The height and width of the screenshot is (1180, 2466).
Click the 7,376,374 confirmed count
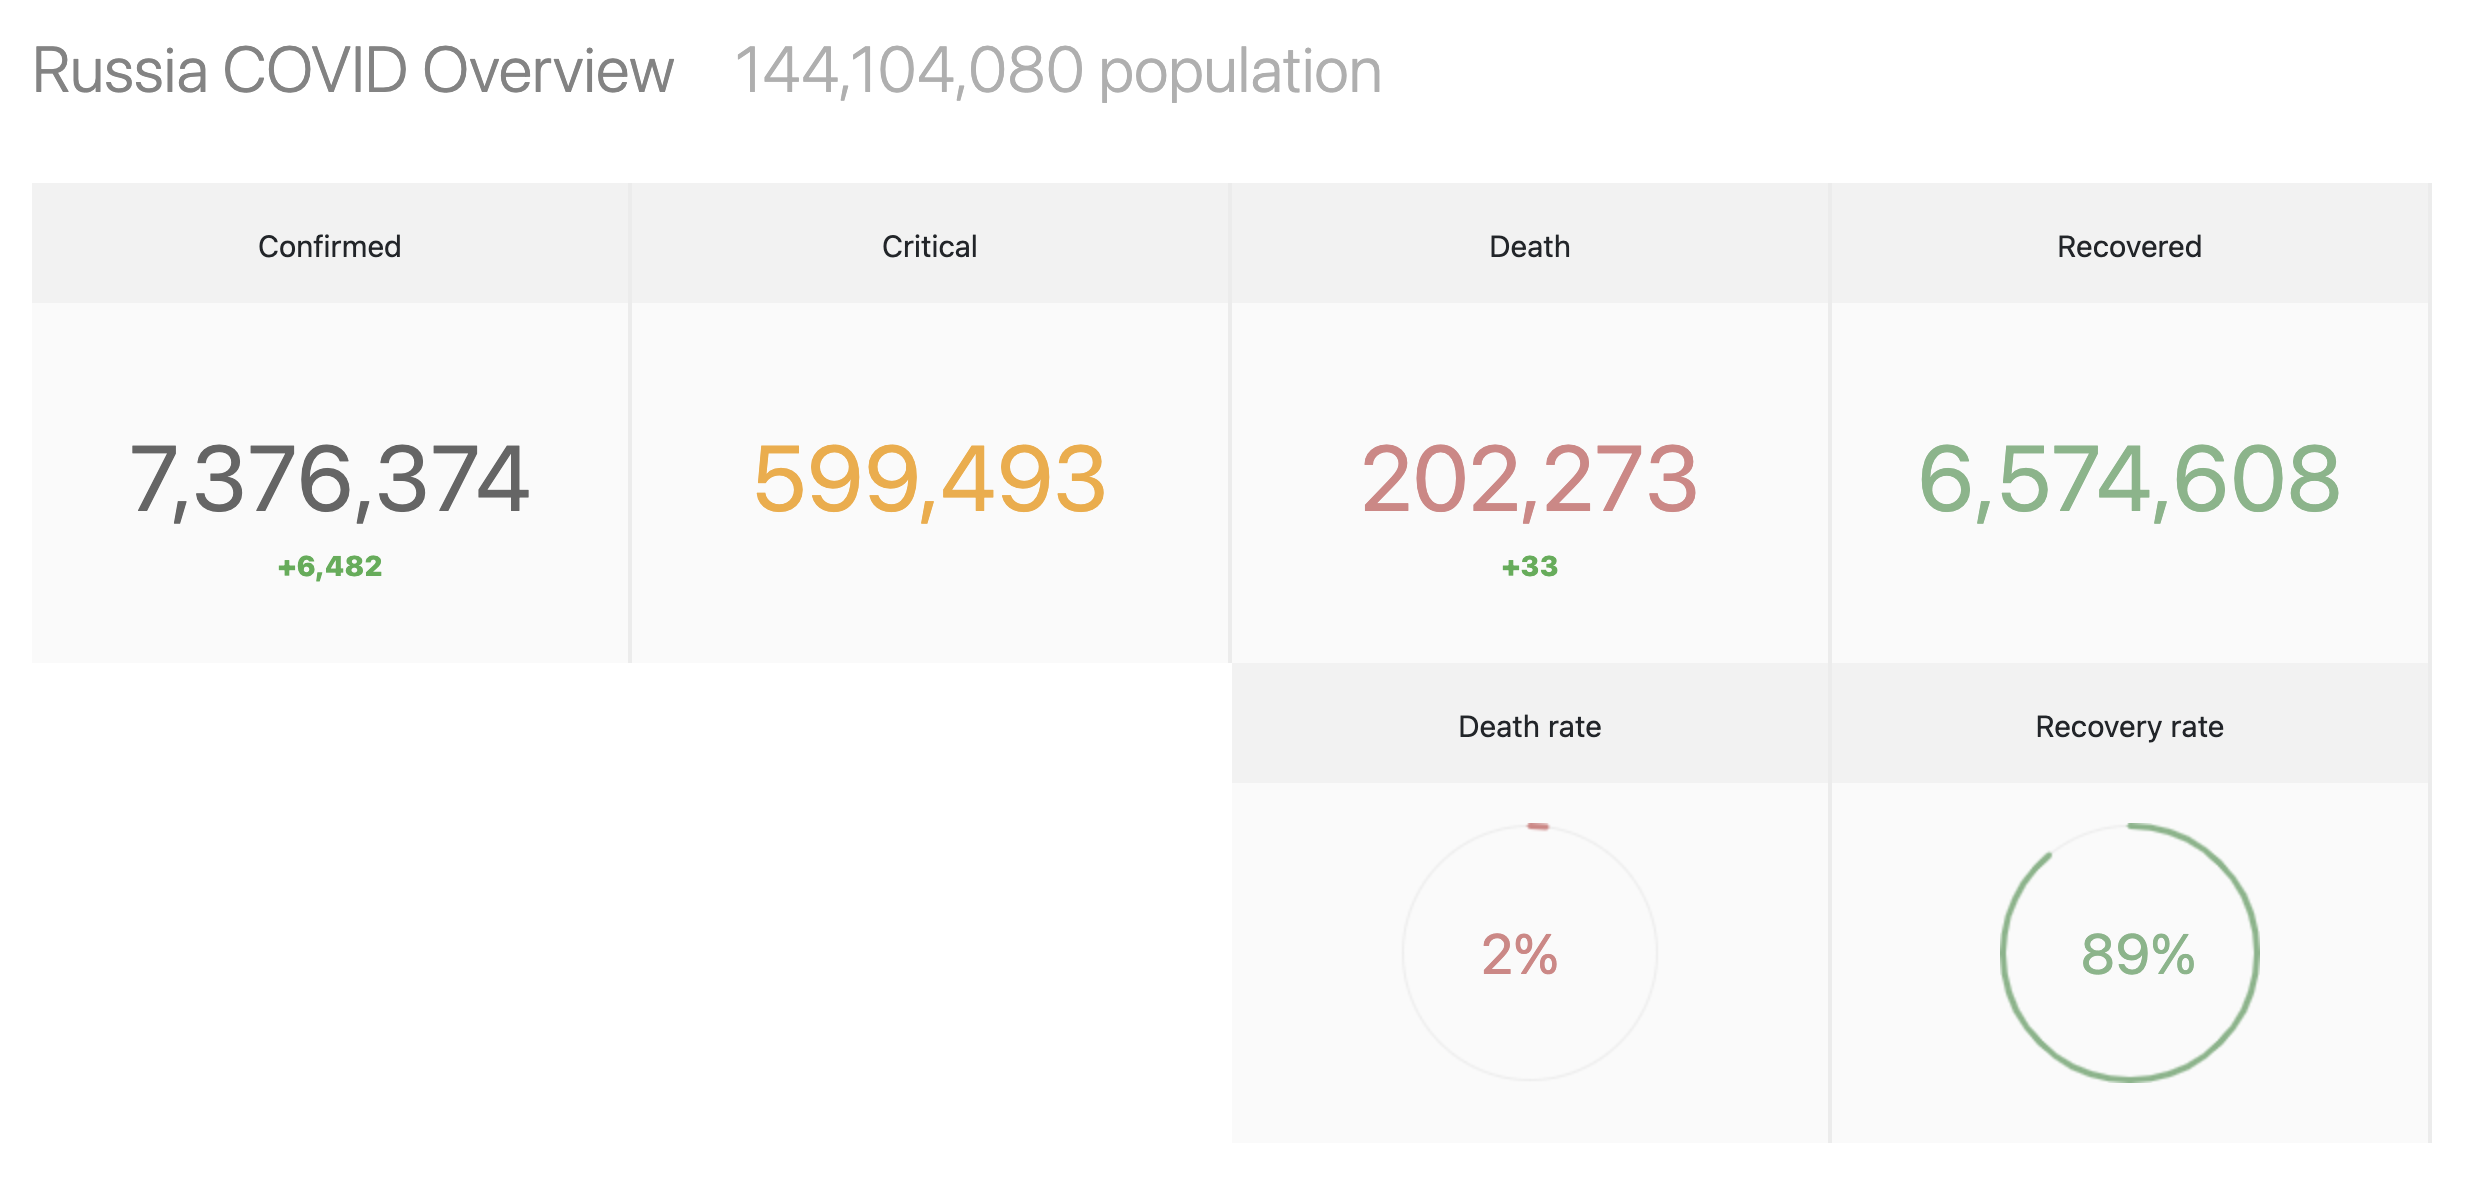(x=329, y=480)
